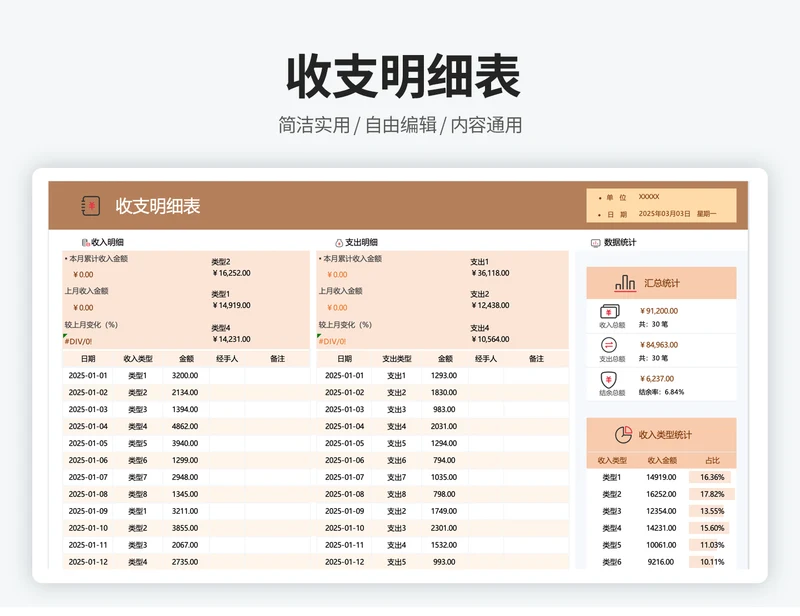Click total expense value ¥84,963.00

(659, 345)
